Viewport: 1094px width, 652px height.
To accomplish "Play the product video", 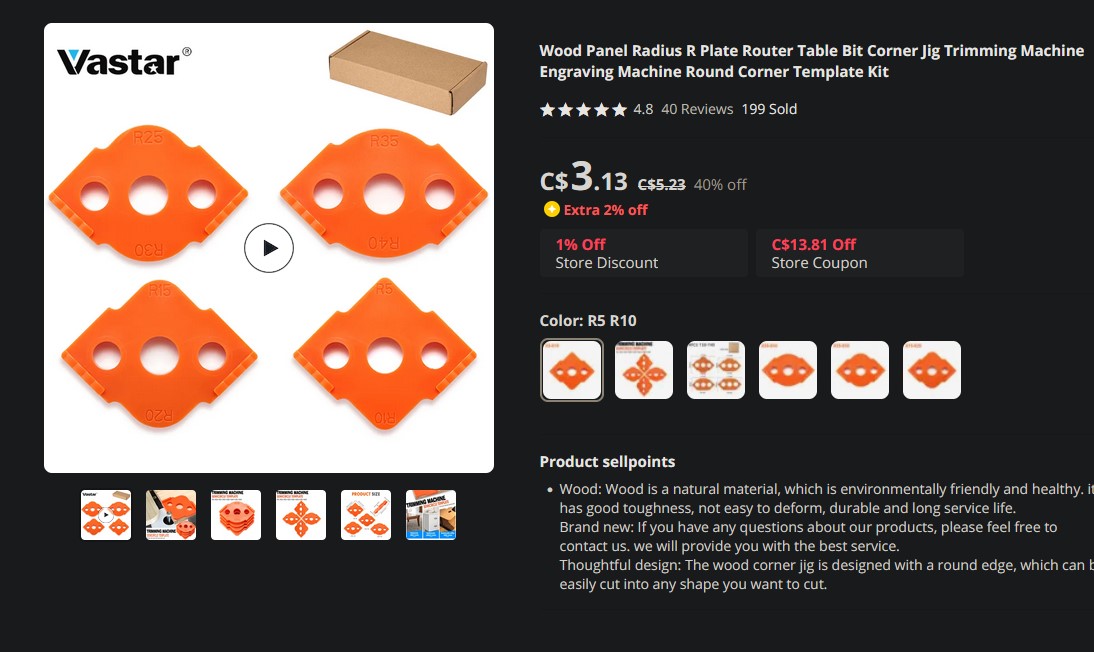I will point(269,248).
